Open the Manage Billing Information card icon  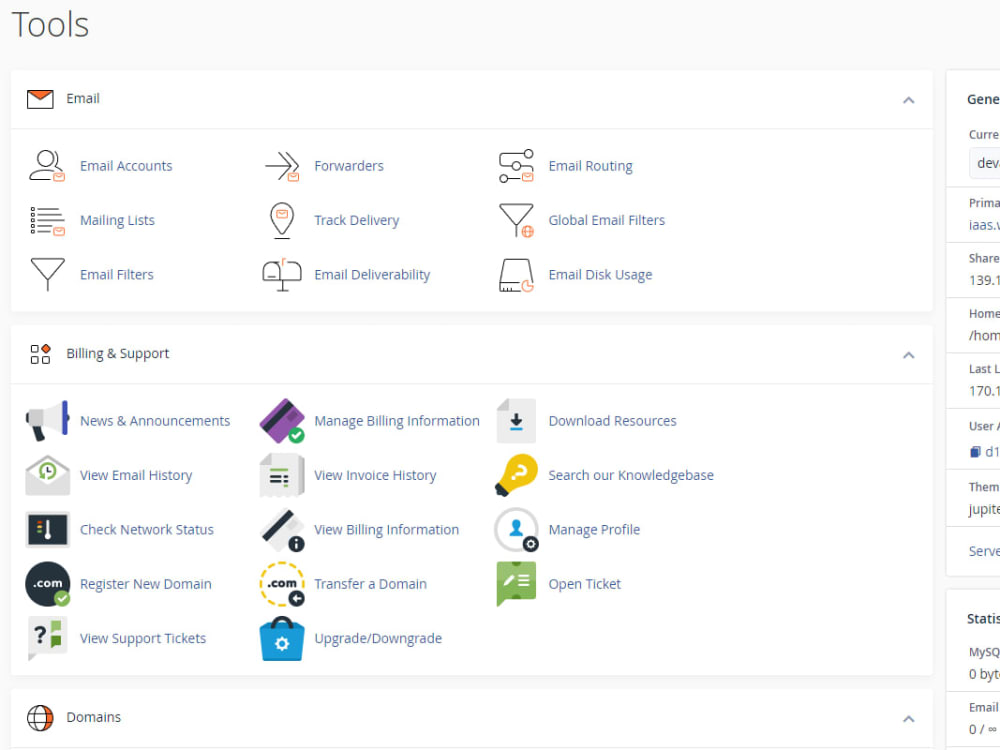click(x=282, y=421)
